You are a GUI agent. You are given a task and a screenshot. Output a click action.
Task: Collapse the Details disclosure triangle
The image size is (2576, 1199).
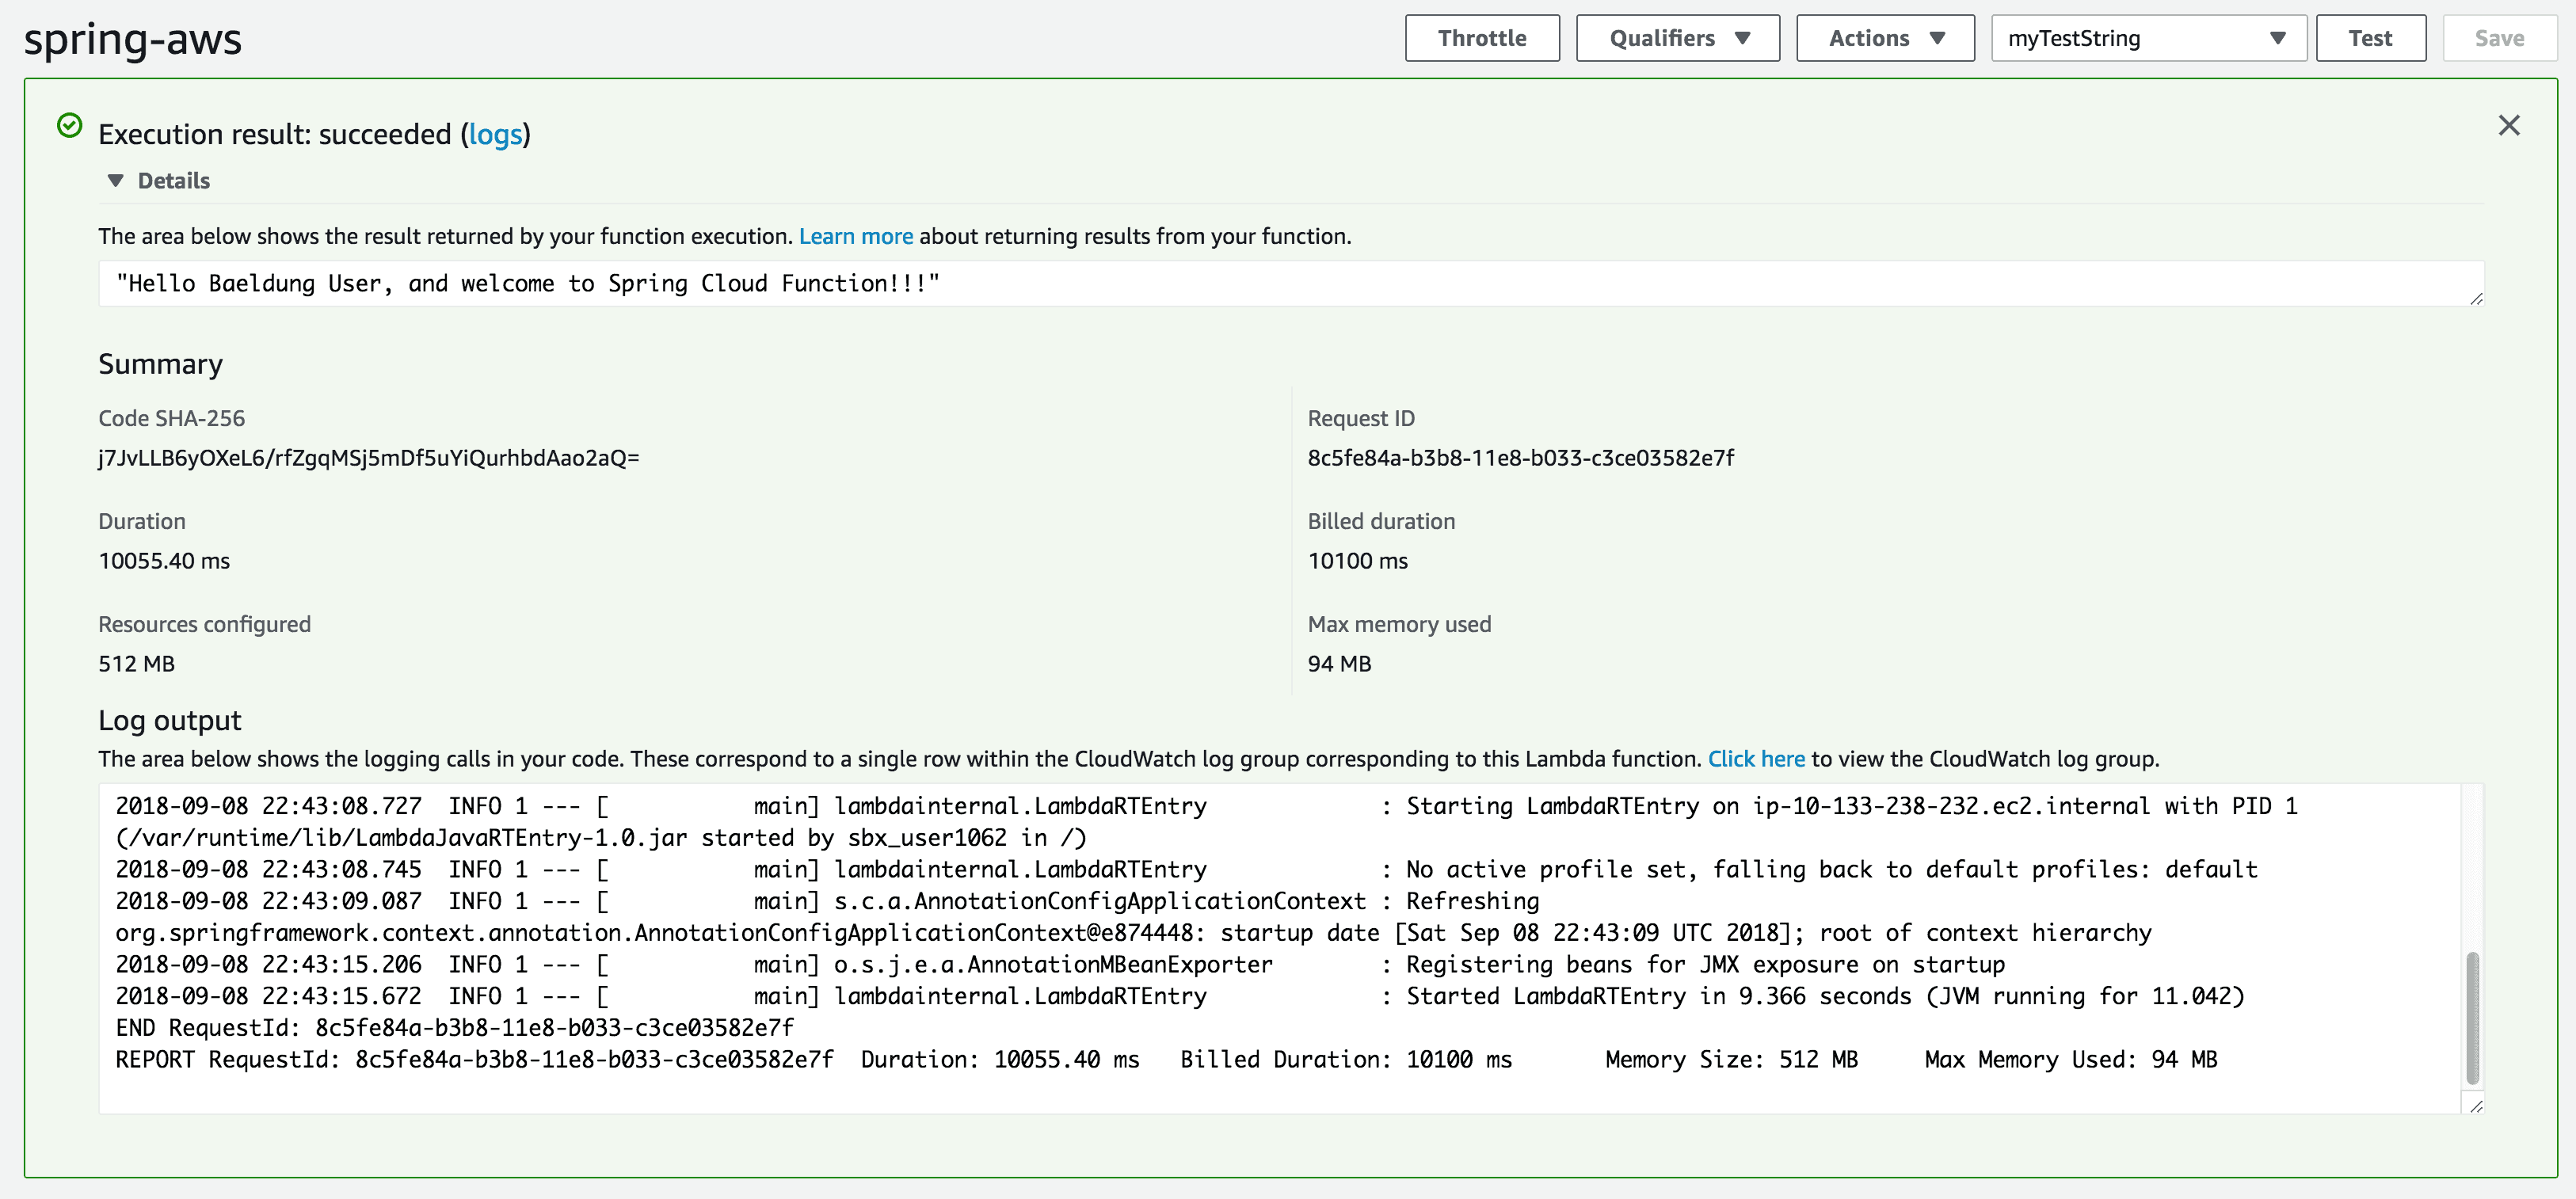coord(116,181)
